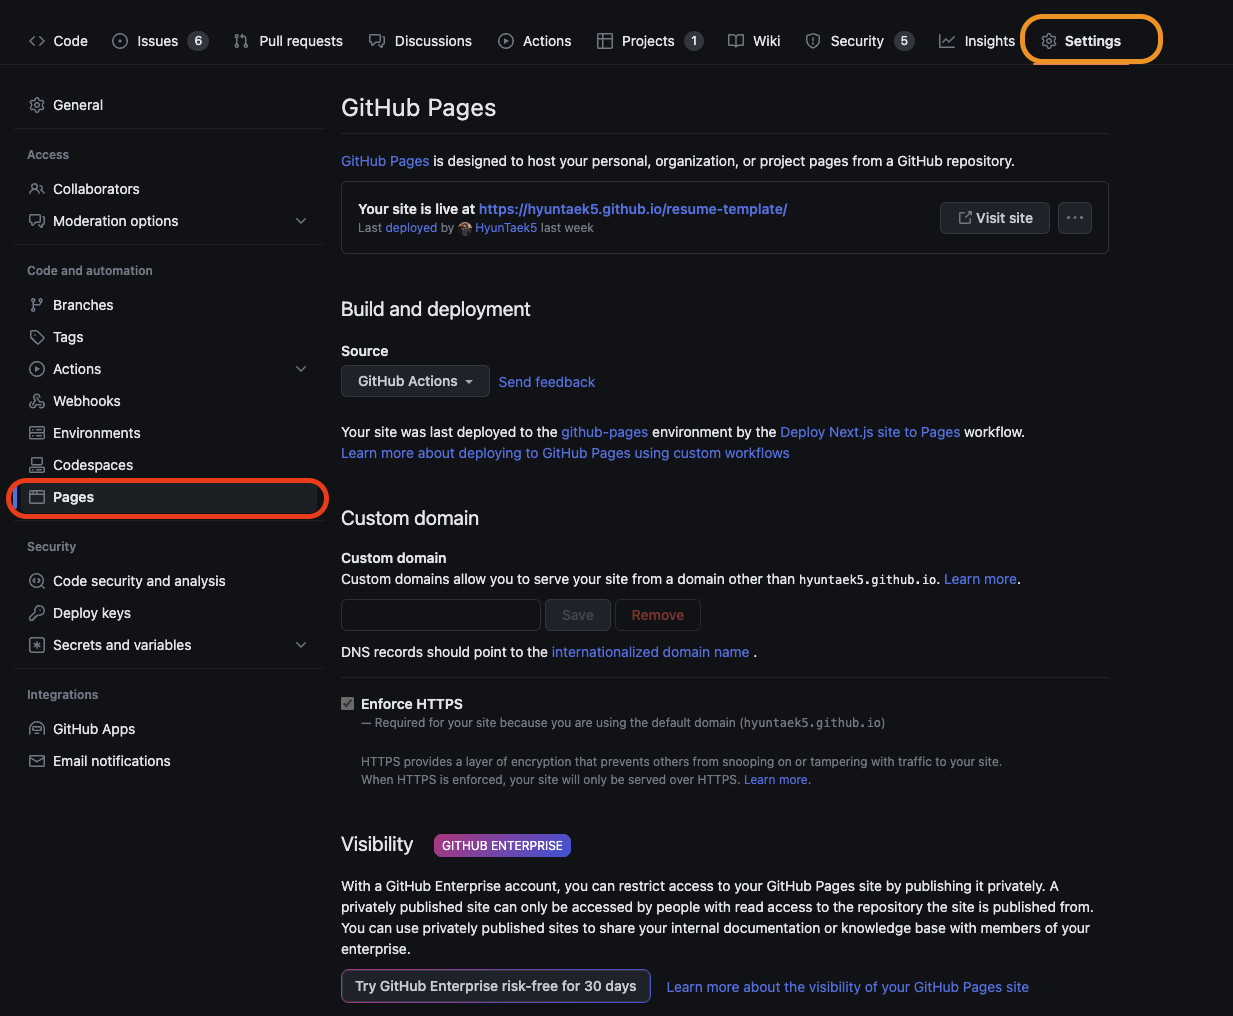Click the Pull requests branch icon
Image resolution: width=1233 pixels, height=1016 pixels.
pos(241,41)
